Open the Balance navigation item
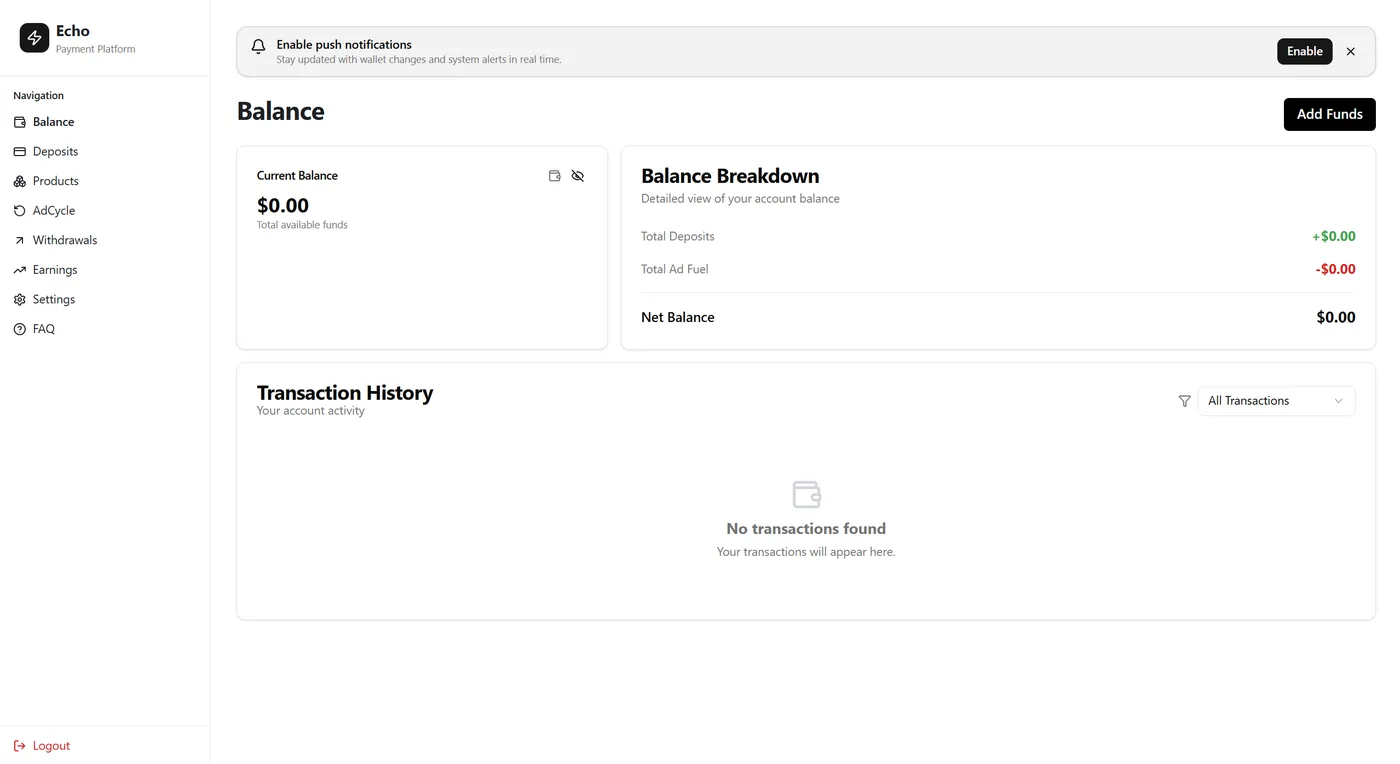The width and height of the screenshot is (1400, 764). pyautogui.click(x=104, y=122)
